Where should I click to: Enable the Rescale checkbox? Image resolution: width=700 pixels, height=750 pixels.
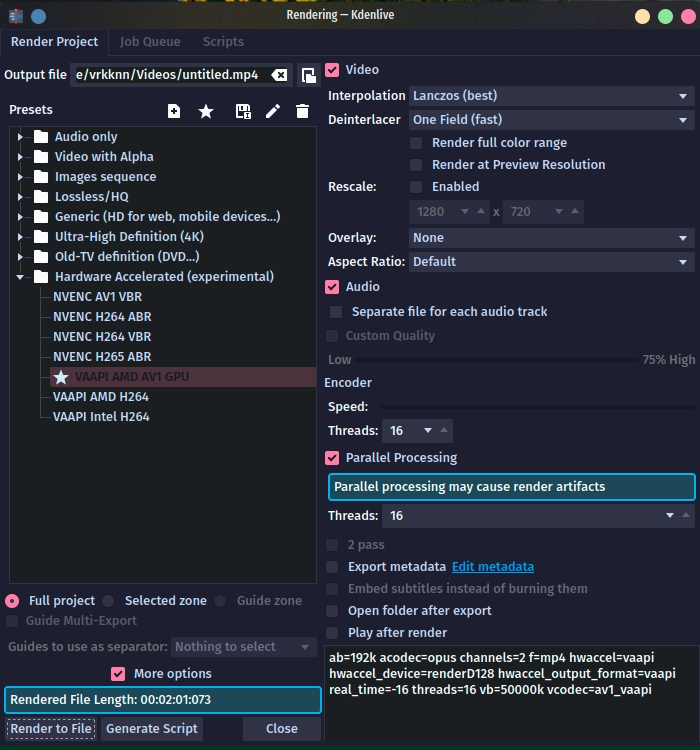416,187
